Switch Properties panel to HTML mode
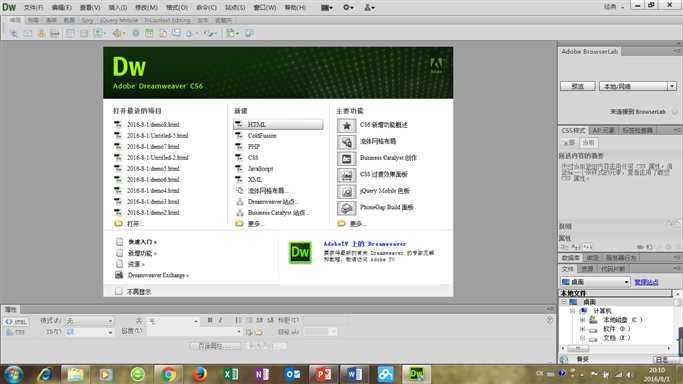683x384 pixels. point(16,322)
